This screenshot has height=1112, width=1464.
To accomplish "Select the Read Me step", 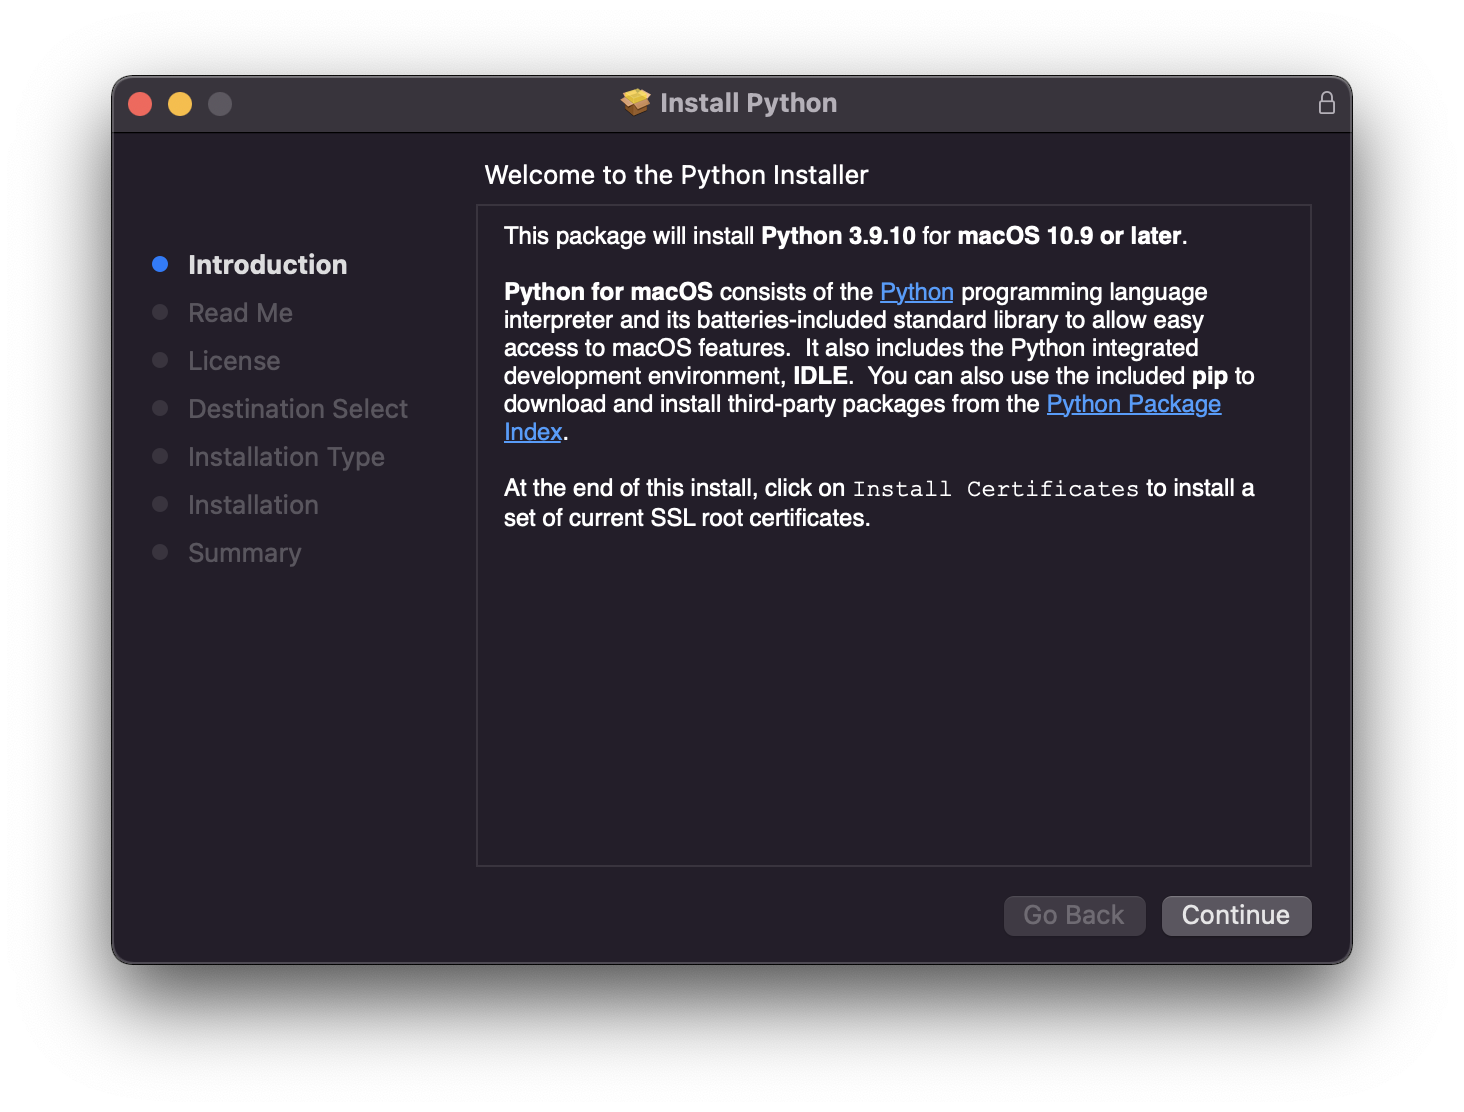I will [240, 313].
